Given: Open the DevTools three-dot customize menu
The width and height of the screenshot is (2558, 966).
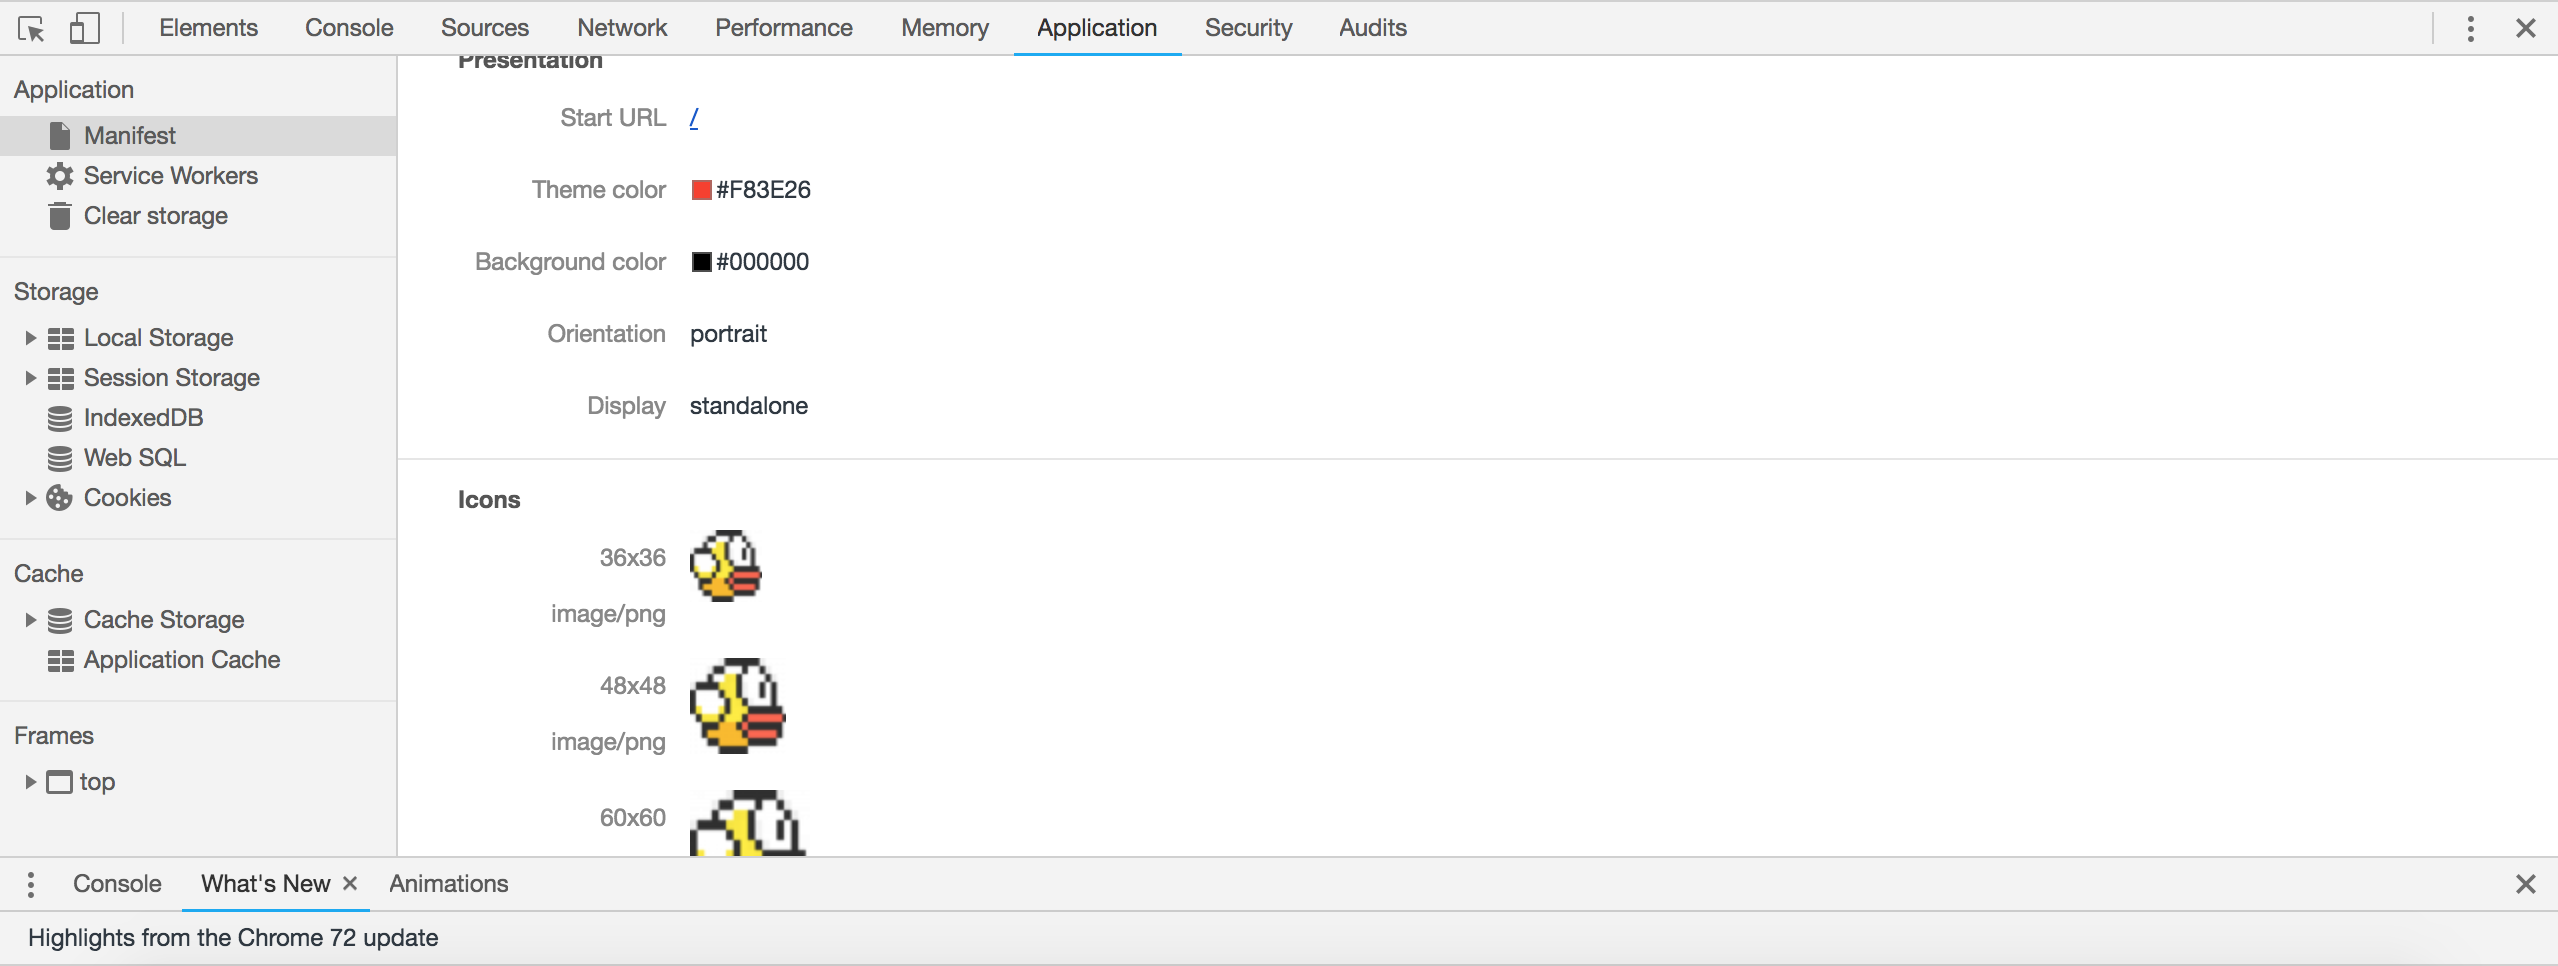Looking at the screenshot, I should click(2470, 28).
